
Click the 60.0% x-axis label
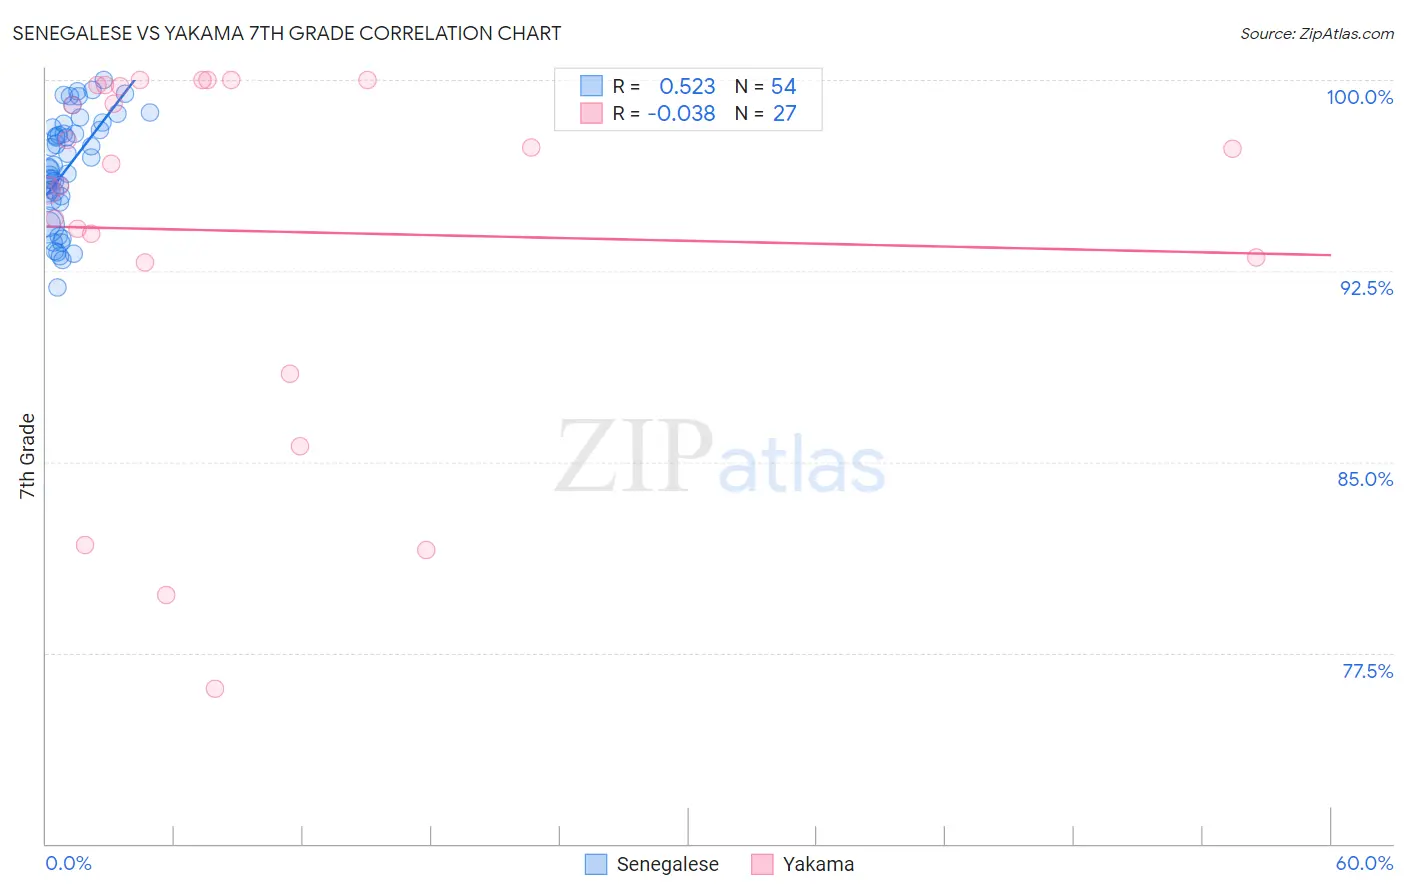(x=1364, y=863)
